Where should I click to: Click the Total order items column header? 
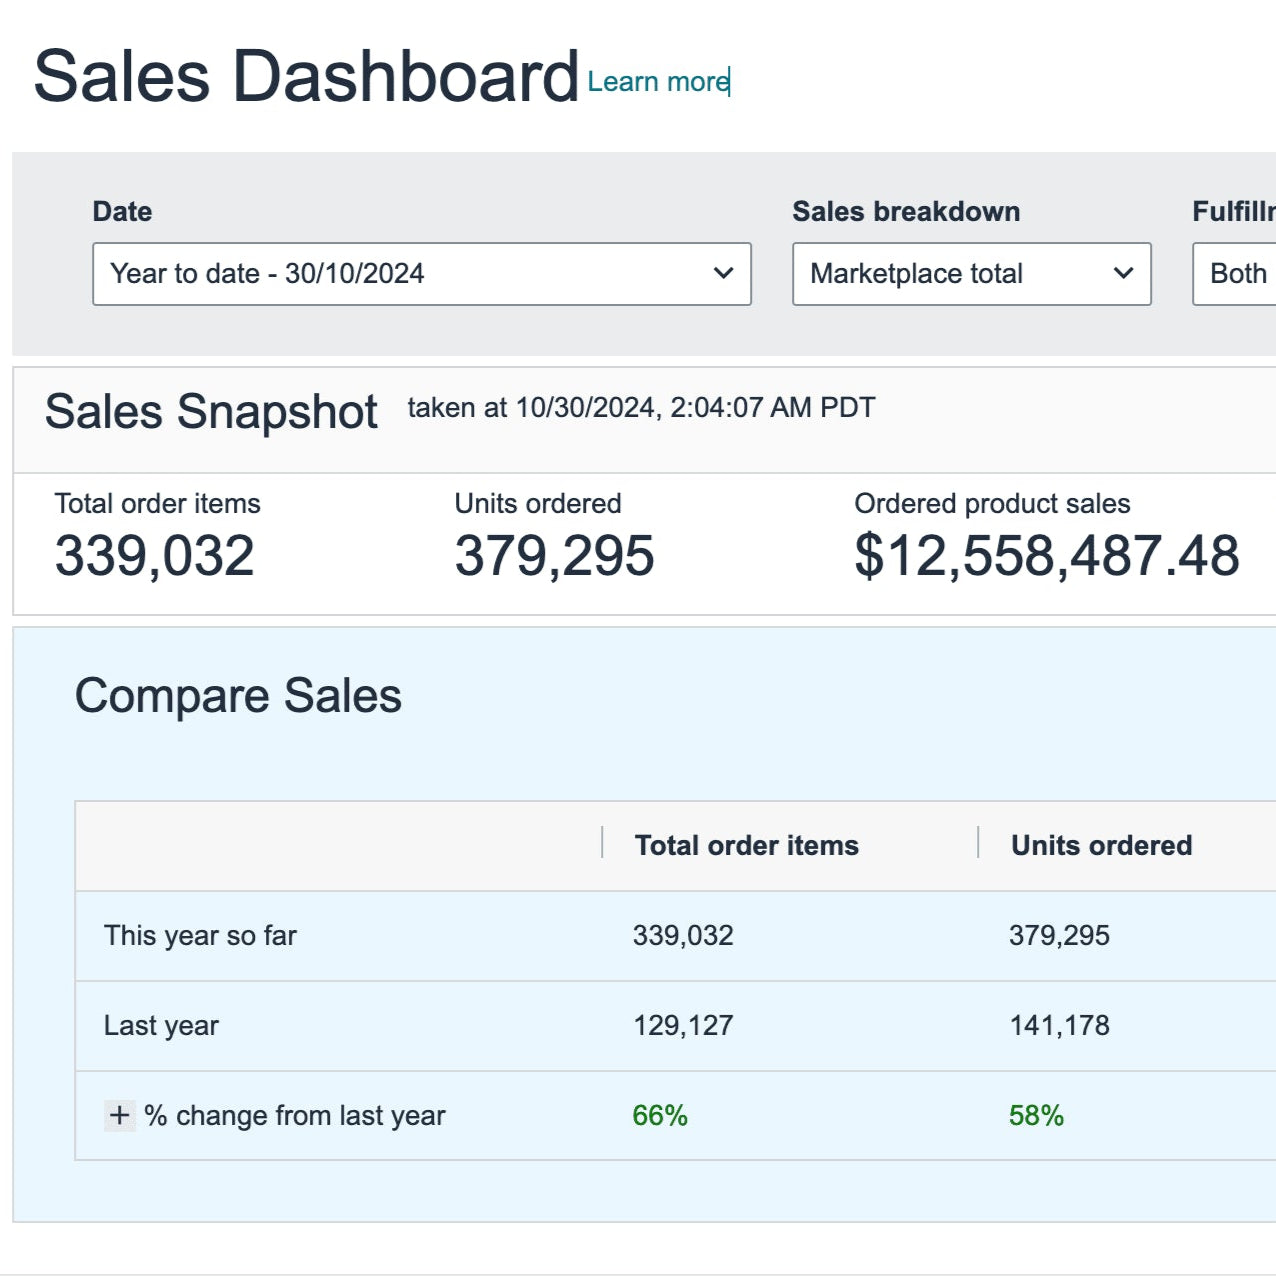pos(746,845)
